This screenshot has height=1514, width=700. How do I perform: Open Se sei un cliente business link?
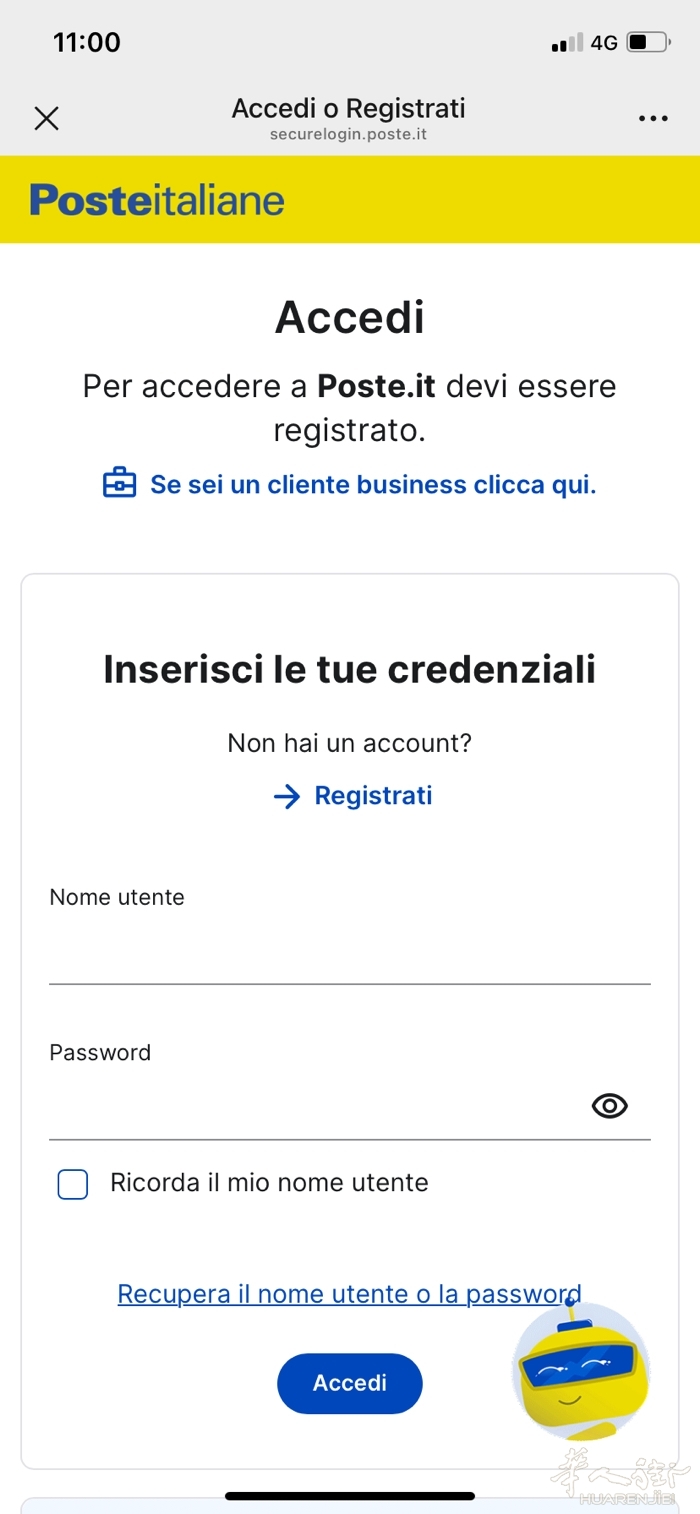click(x=372, y=485)
